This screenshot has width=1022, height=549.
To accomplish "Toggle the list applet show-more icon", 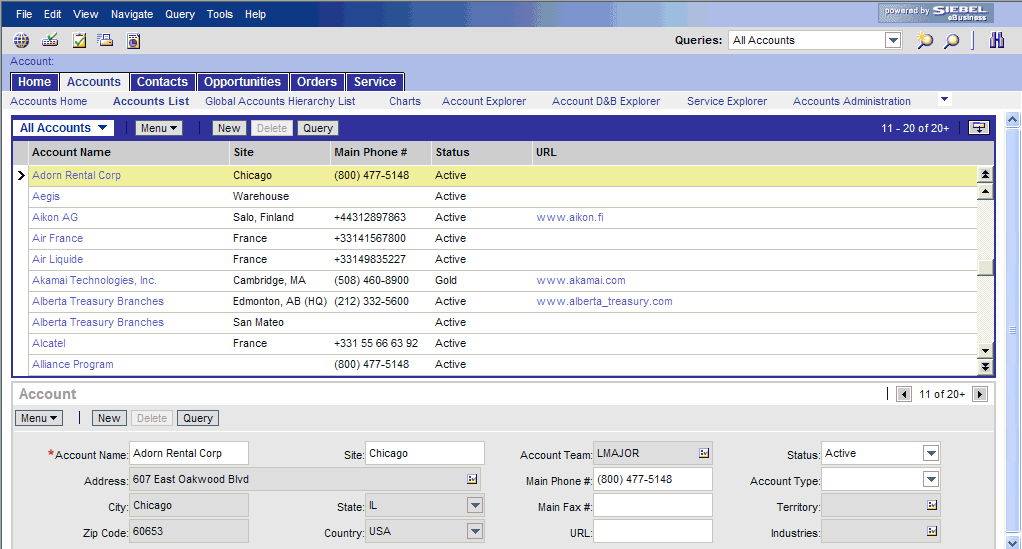I will pos(979,128).
